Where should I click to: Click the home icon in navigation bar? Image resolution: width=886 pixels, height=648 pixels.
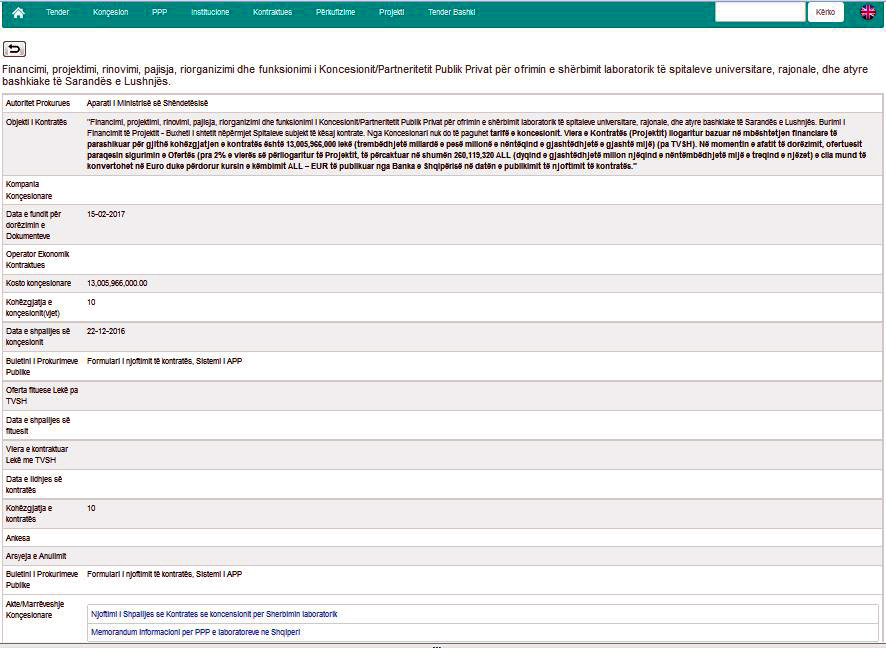pyautogui.click(x=17, y=12)
